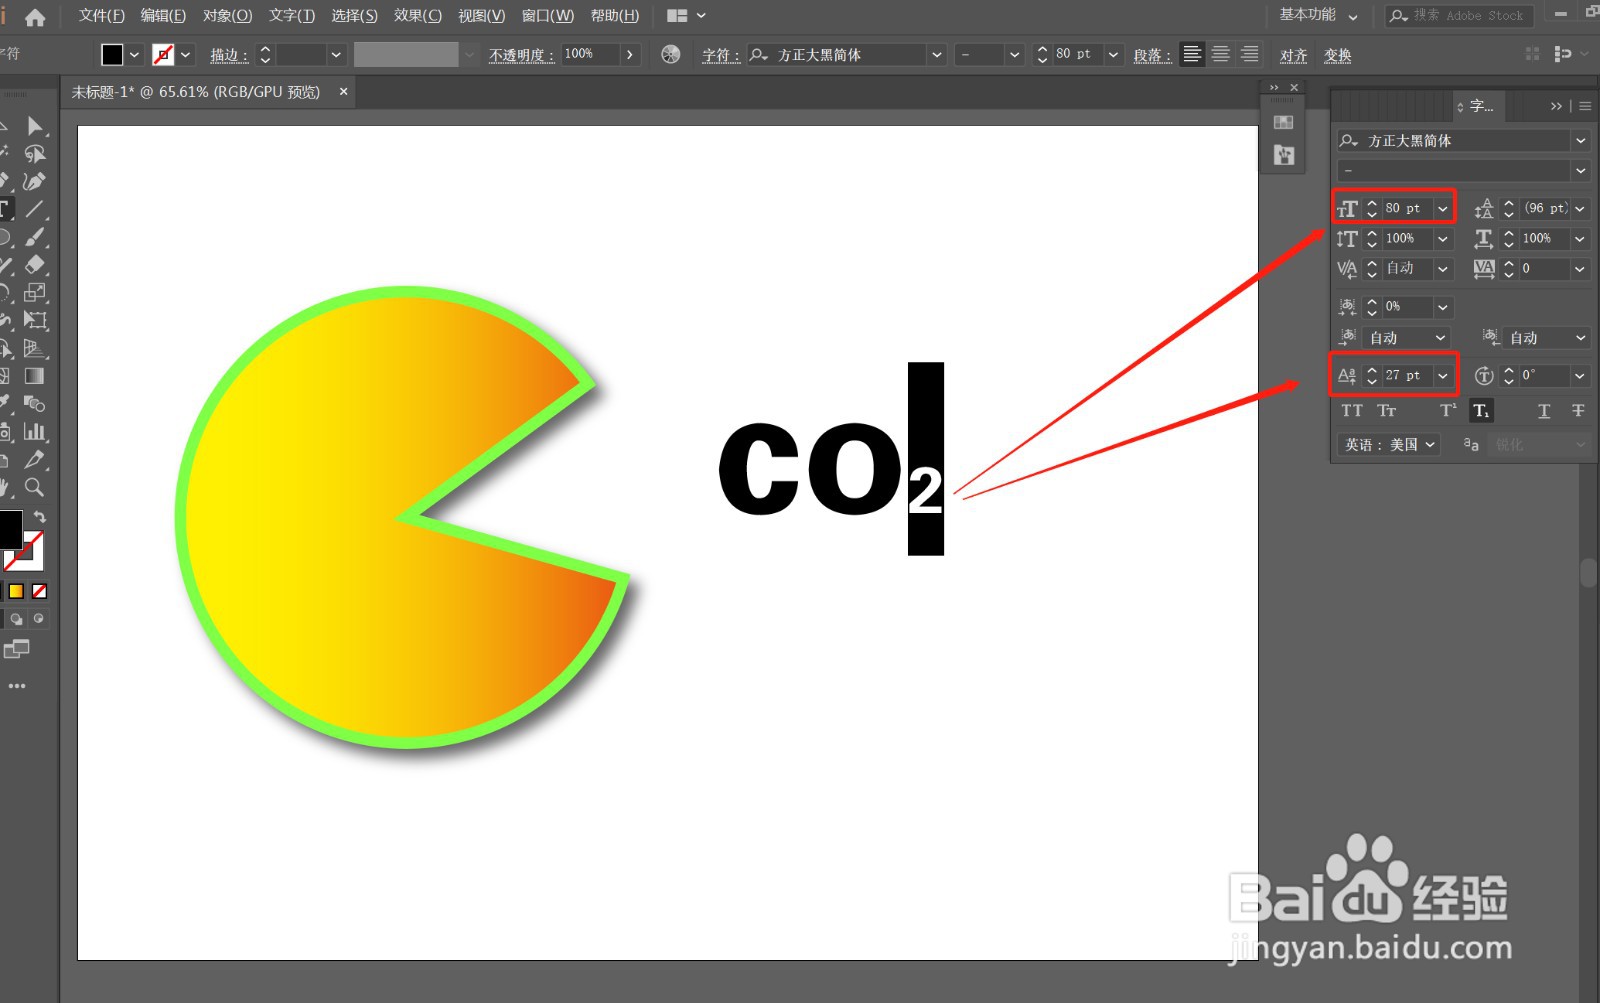1600x1003 pixels.
Task: Switch to 未标题-1 document tab
Action: pos(196,92)
